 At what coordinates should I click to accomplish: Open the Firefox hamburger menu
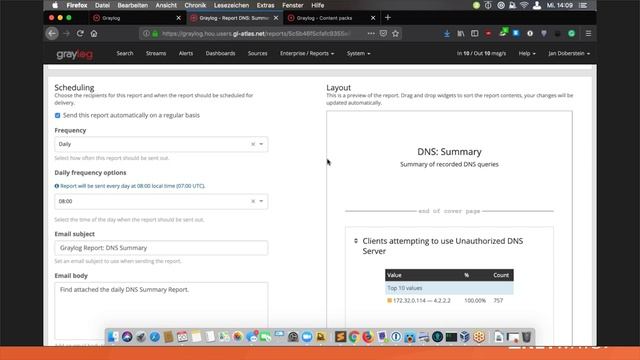(588, 33)
